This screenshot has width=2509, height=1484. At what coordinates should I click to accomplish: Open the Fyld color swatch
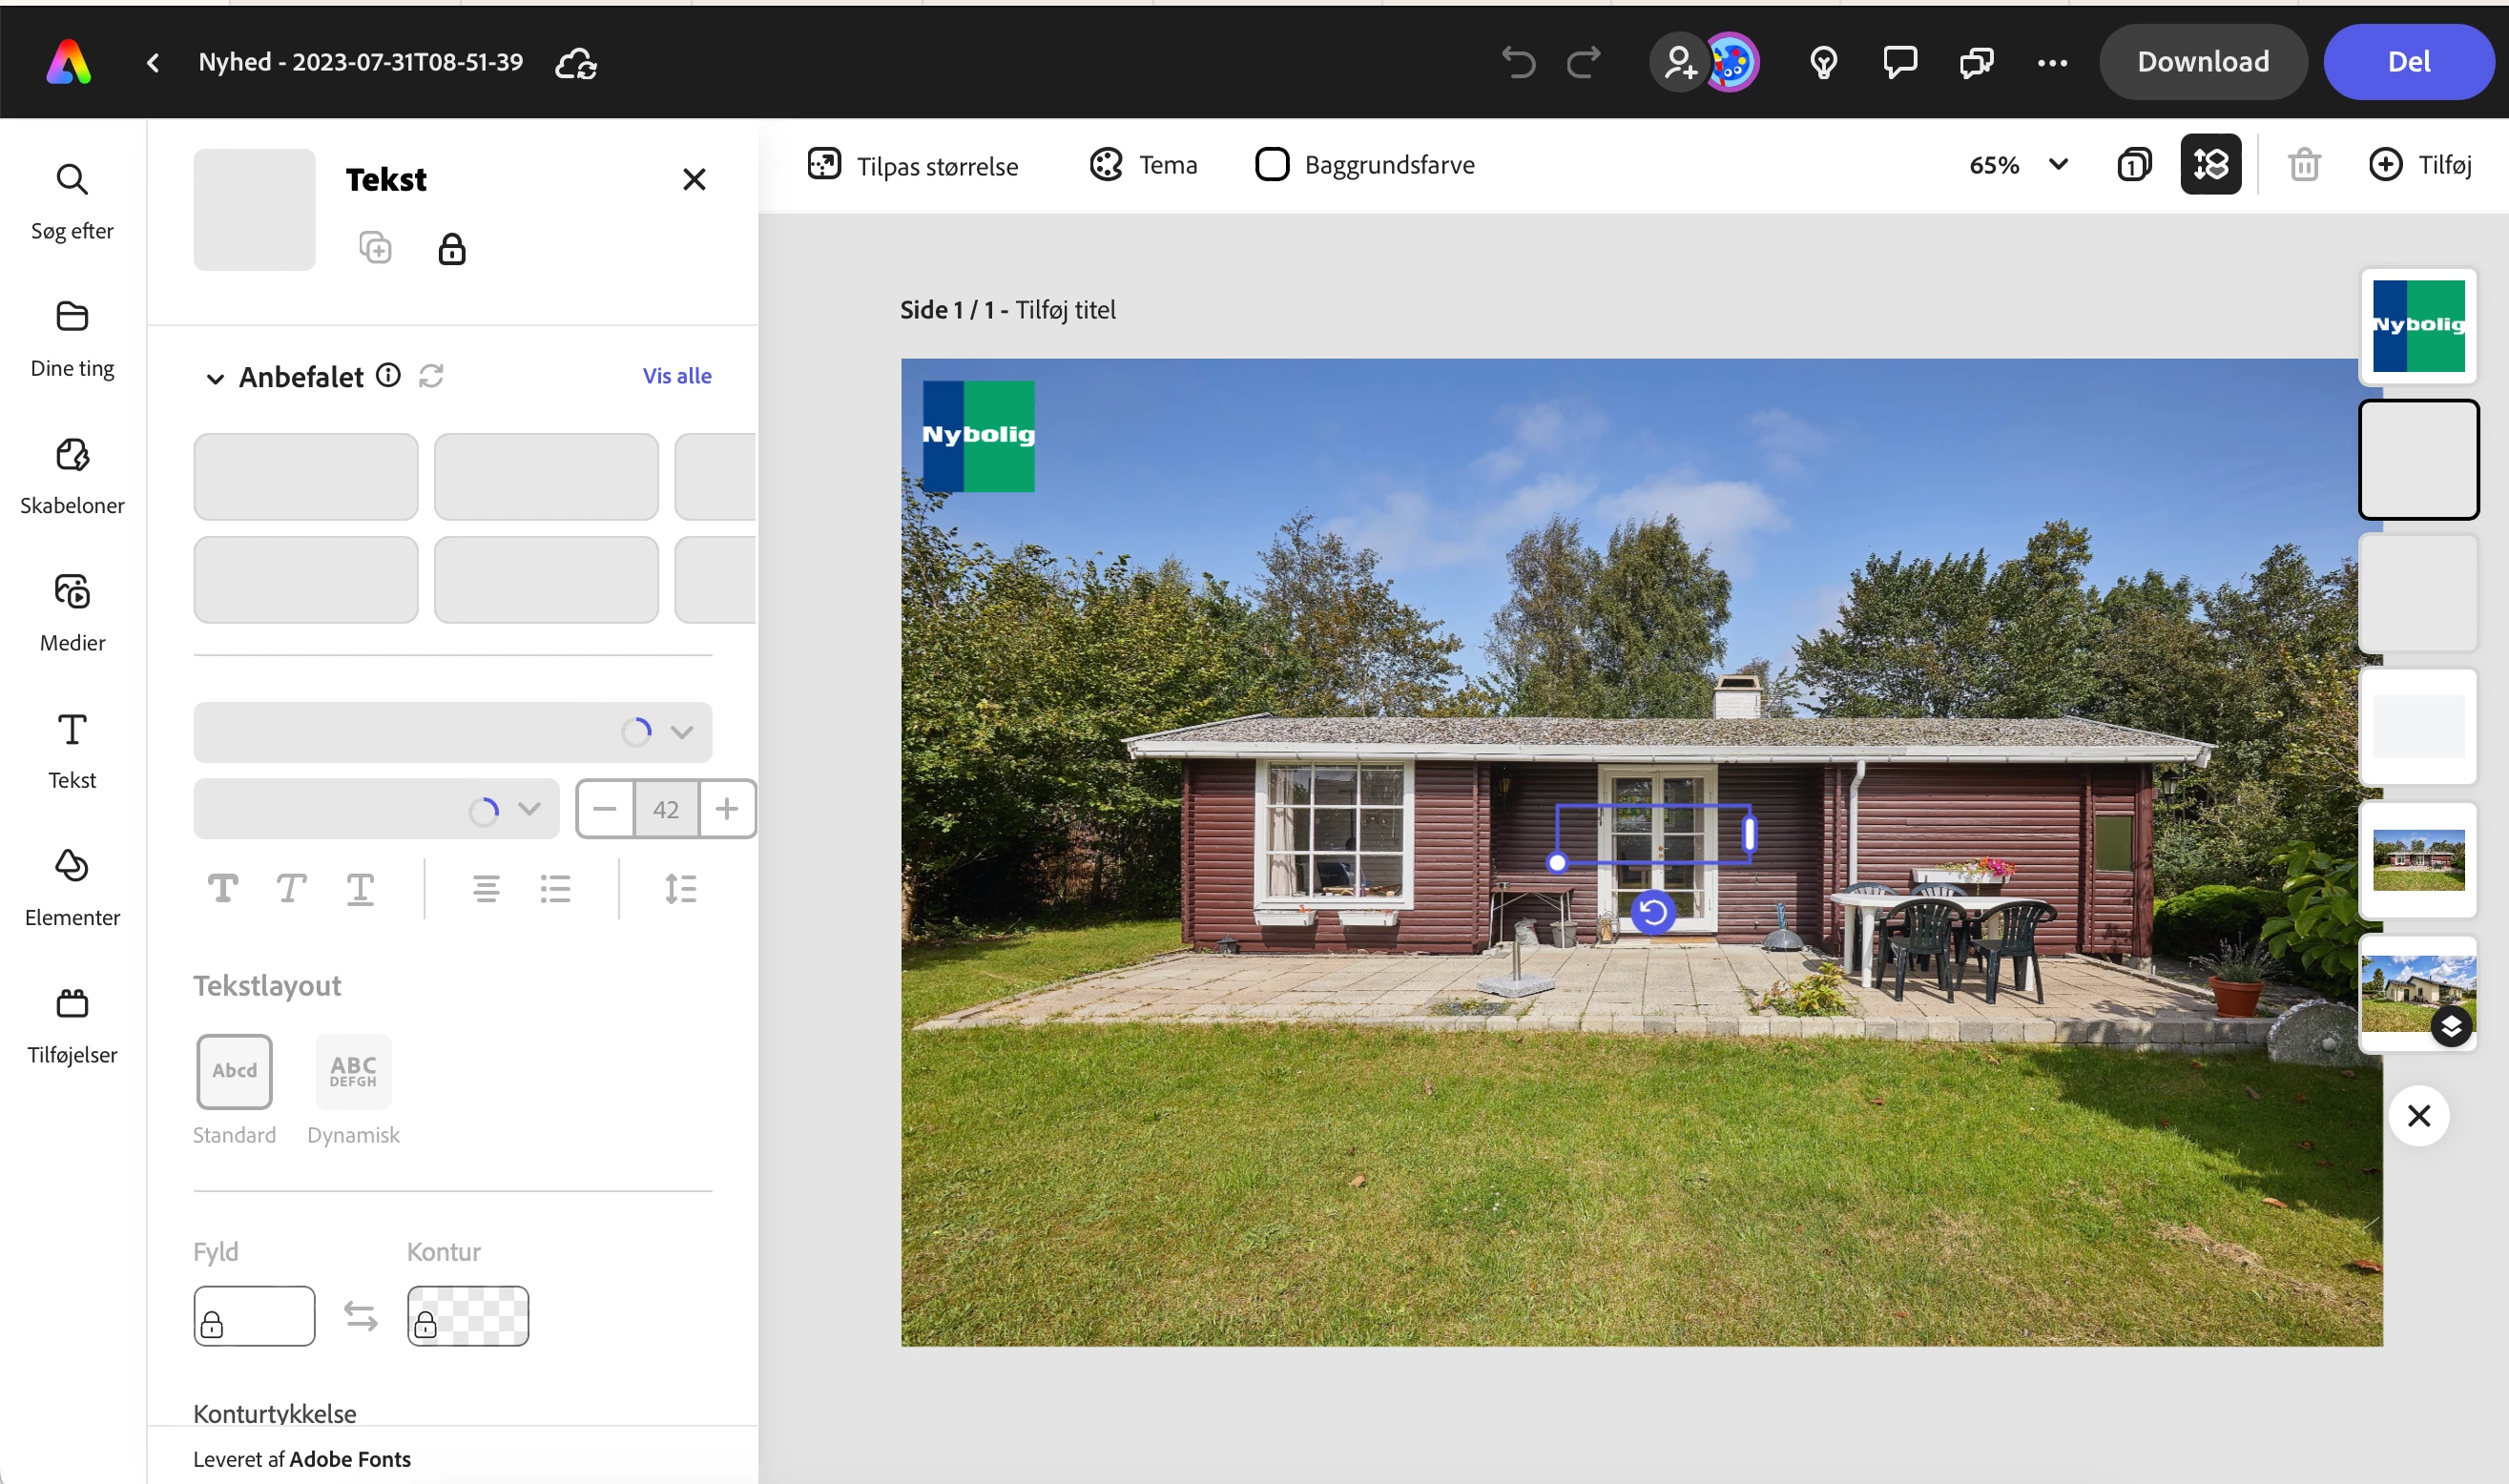coord(254,1316)
